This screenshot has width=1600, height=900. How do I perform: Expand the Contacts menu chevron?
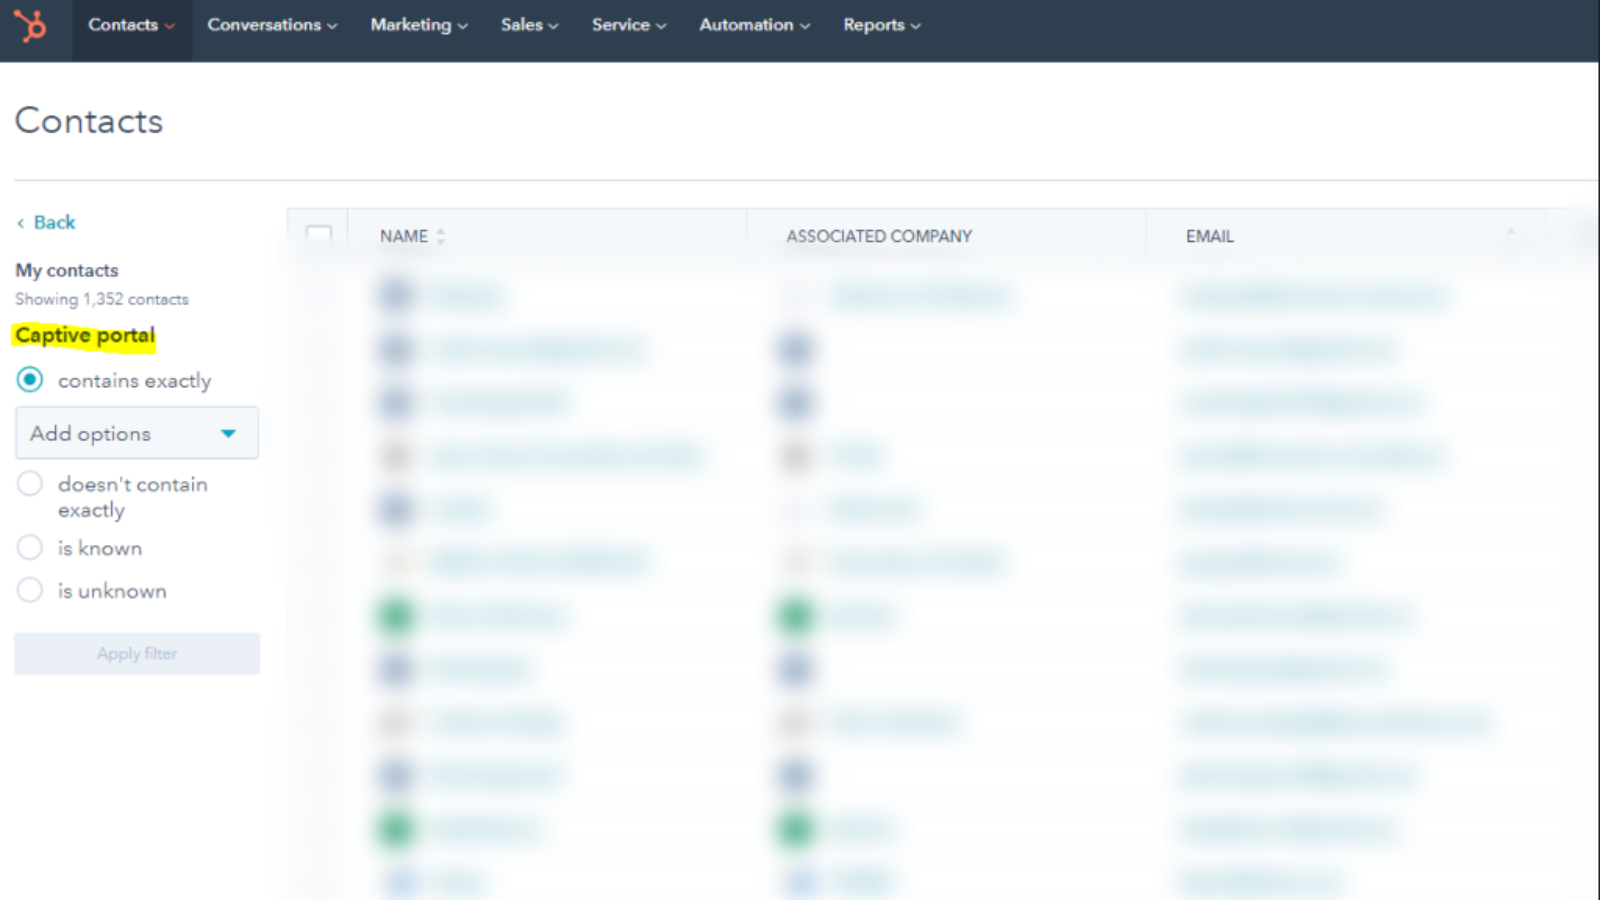tap(170, 25)
